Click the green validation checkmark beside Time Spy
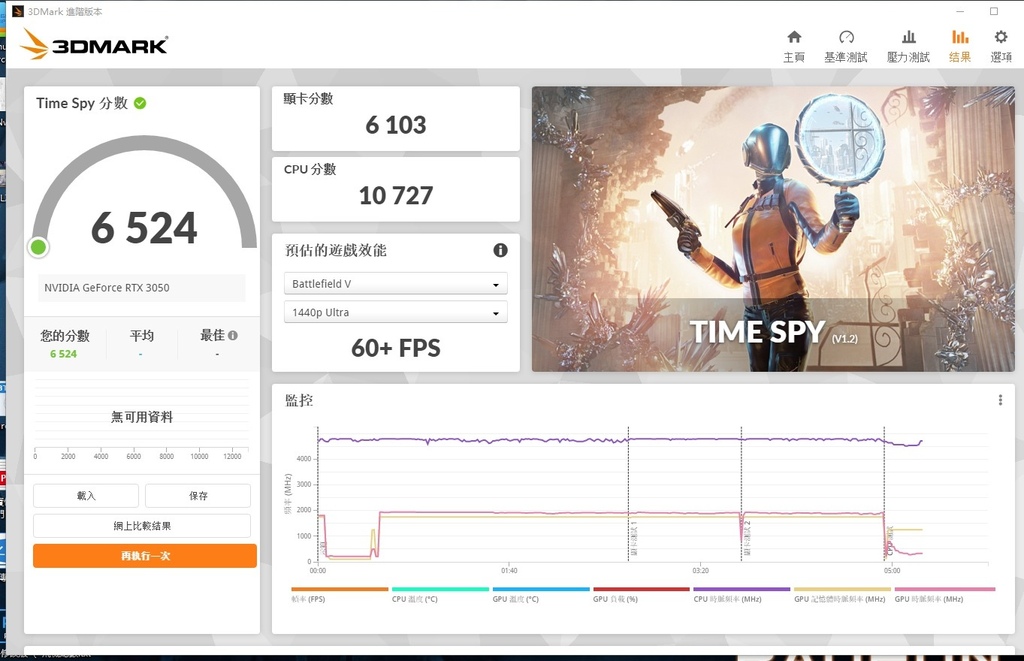 (140, 103)
